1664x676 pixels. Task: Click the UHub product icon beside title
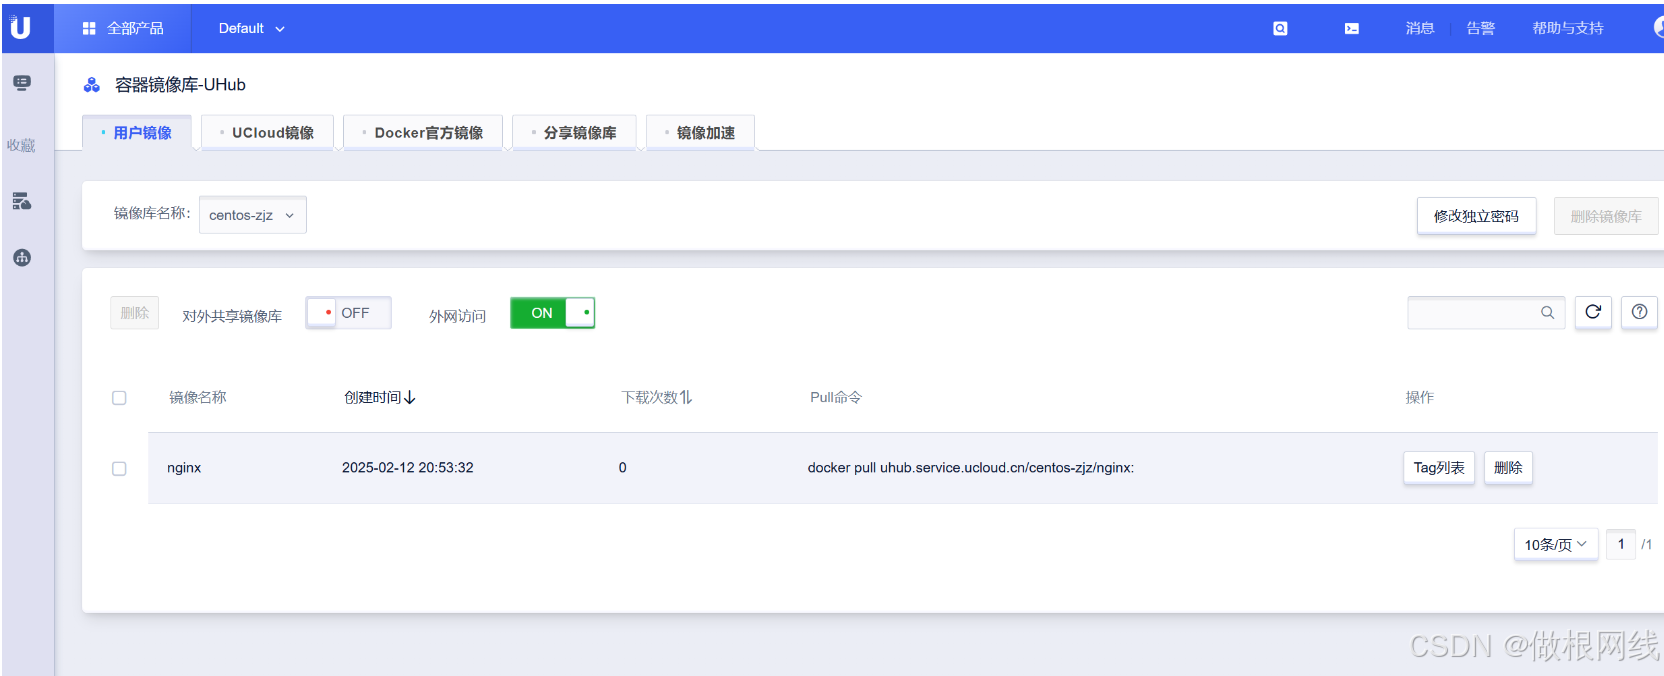click(92, 85)
